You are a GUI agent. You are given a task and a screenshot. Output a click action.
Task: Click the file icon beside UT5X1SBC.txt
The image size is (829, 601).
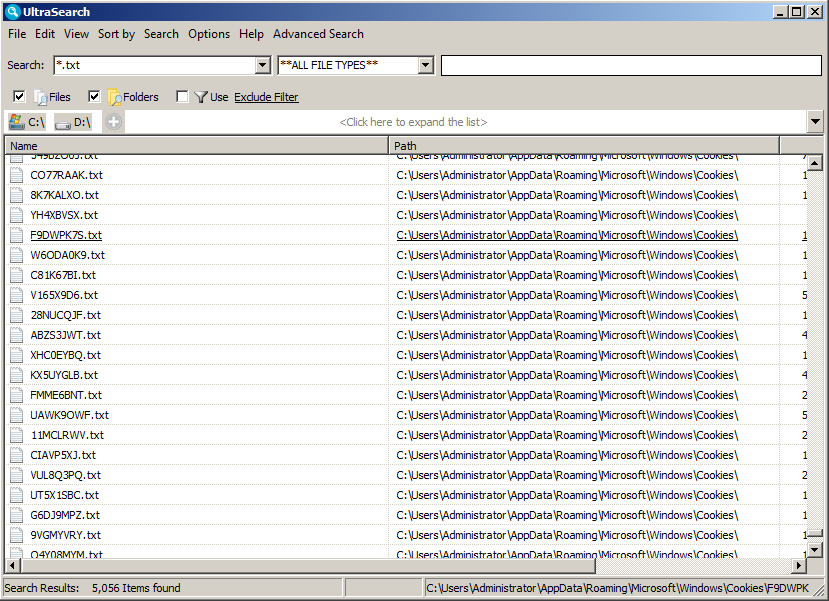17,495
